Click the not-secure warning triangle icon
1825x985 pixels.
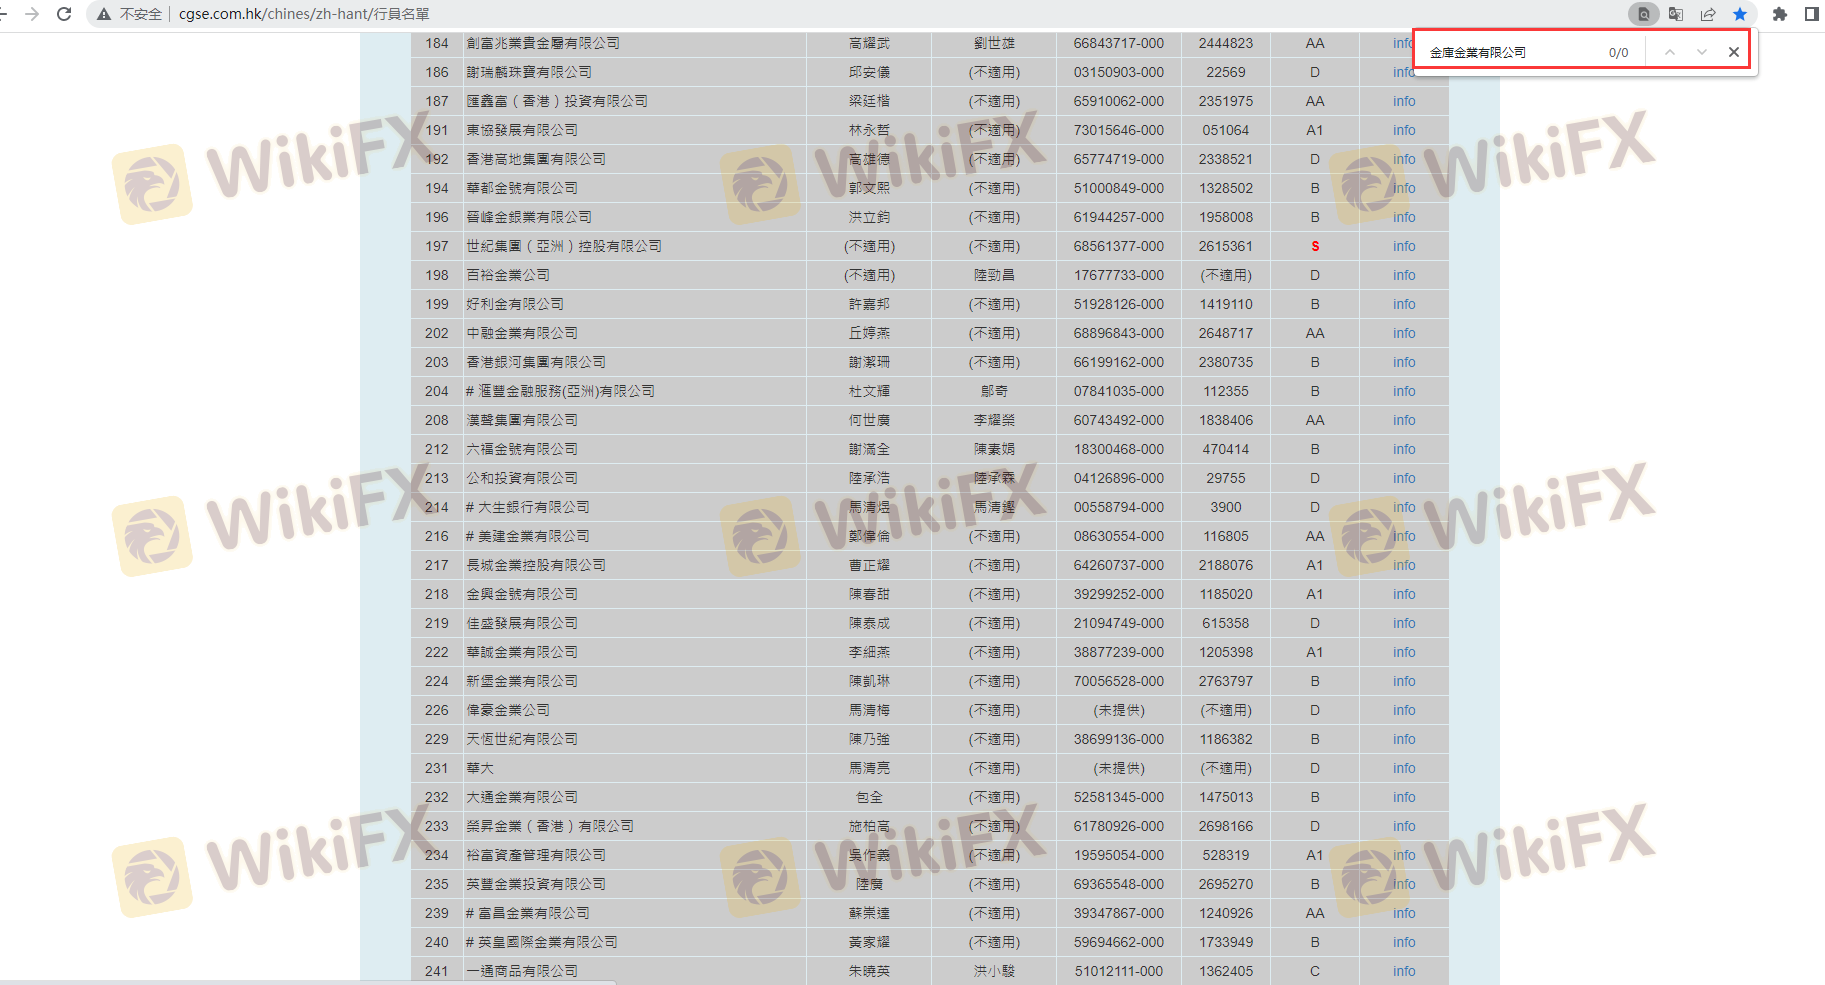coord(104,14)
